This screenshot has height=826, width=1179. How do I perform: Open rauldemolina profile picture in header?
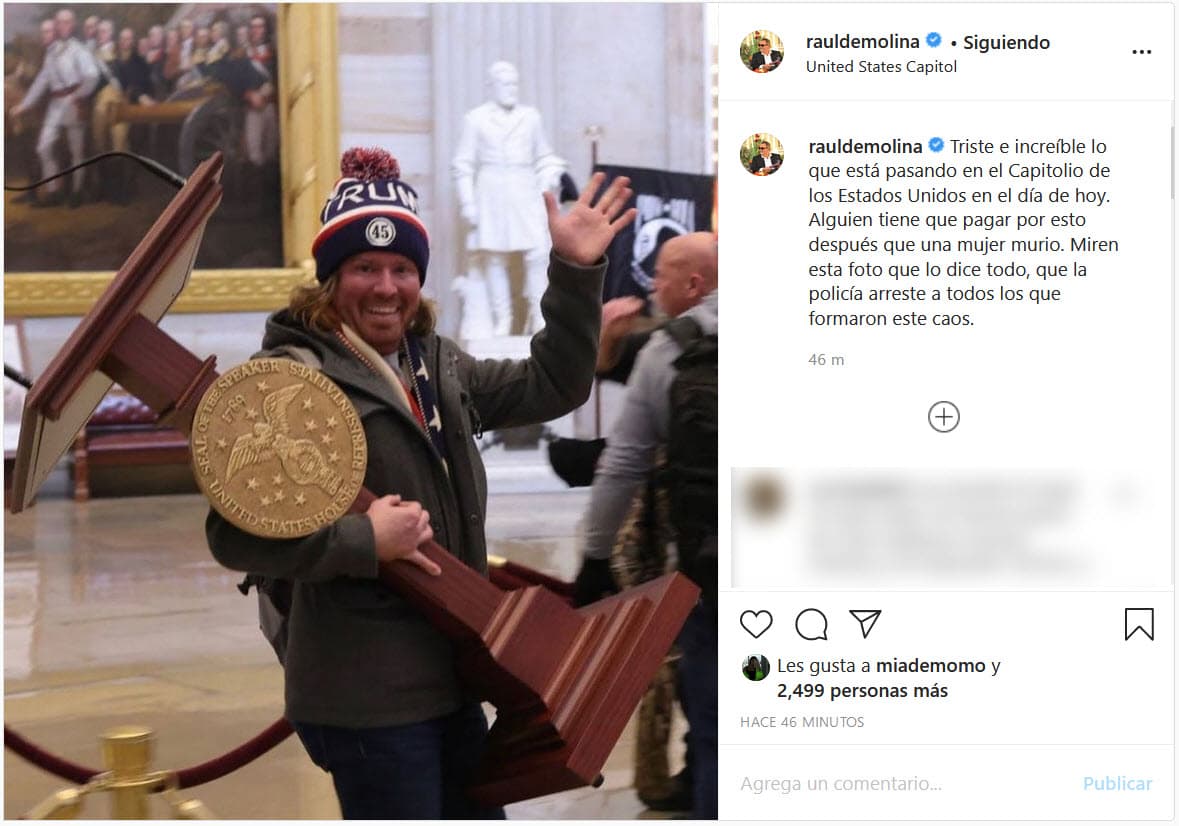click(762, 51)
